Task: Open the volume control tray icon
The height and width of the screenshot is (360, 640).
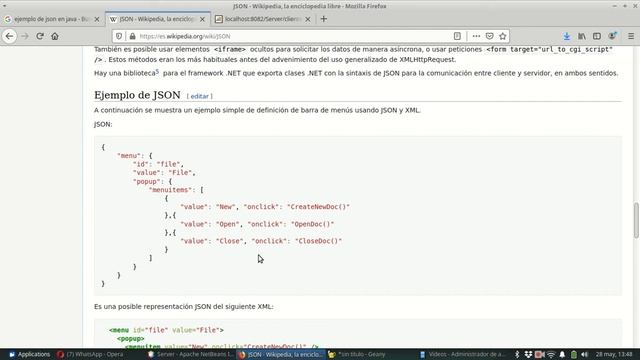Action: (x=584, y=354)
